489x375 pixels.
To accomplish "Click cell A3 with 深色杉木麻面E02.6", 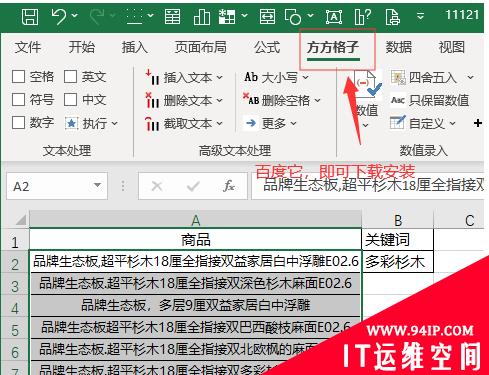I will 196,283.
